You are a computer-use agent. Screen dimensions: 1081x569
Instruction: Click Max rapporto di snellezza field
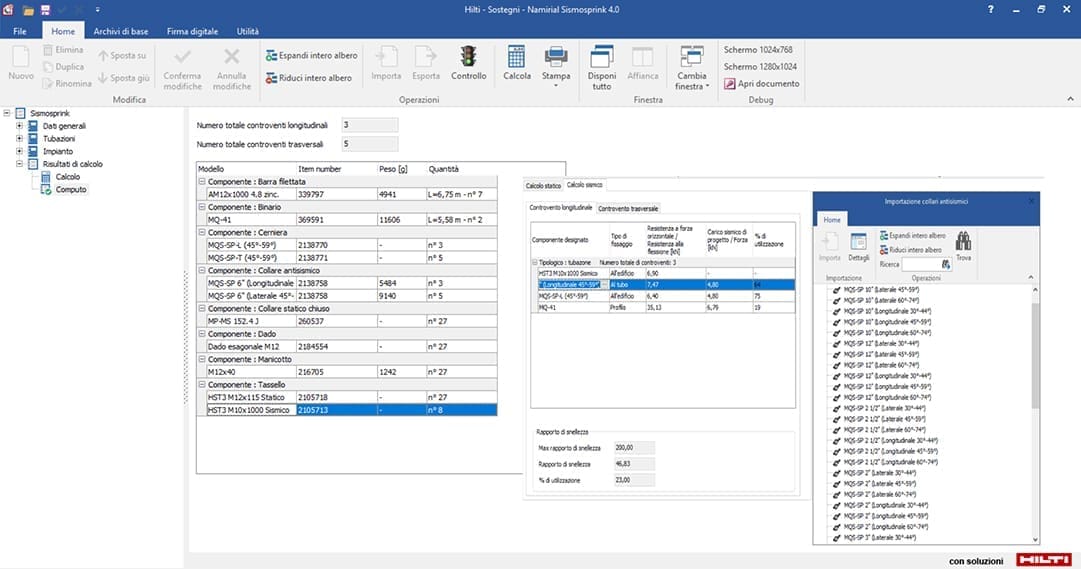pyautogui.click(x=634, y=448)
